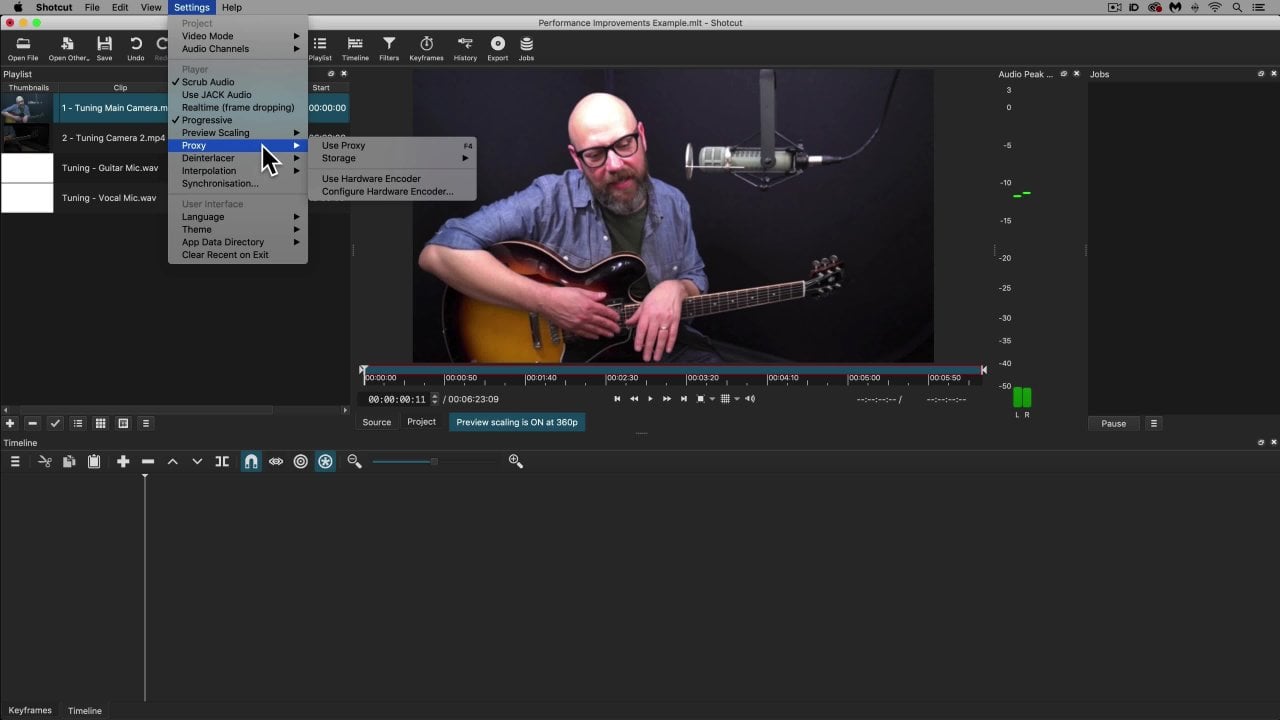Expand the Storage submenu

[339, 158]
